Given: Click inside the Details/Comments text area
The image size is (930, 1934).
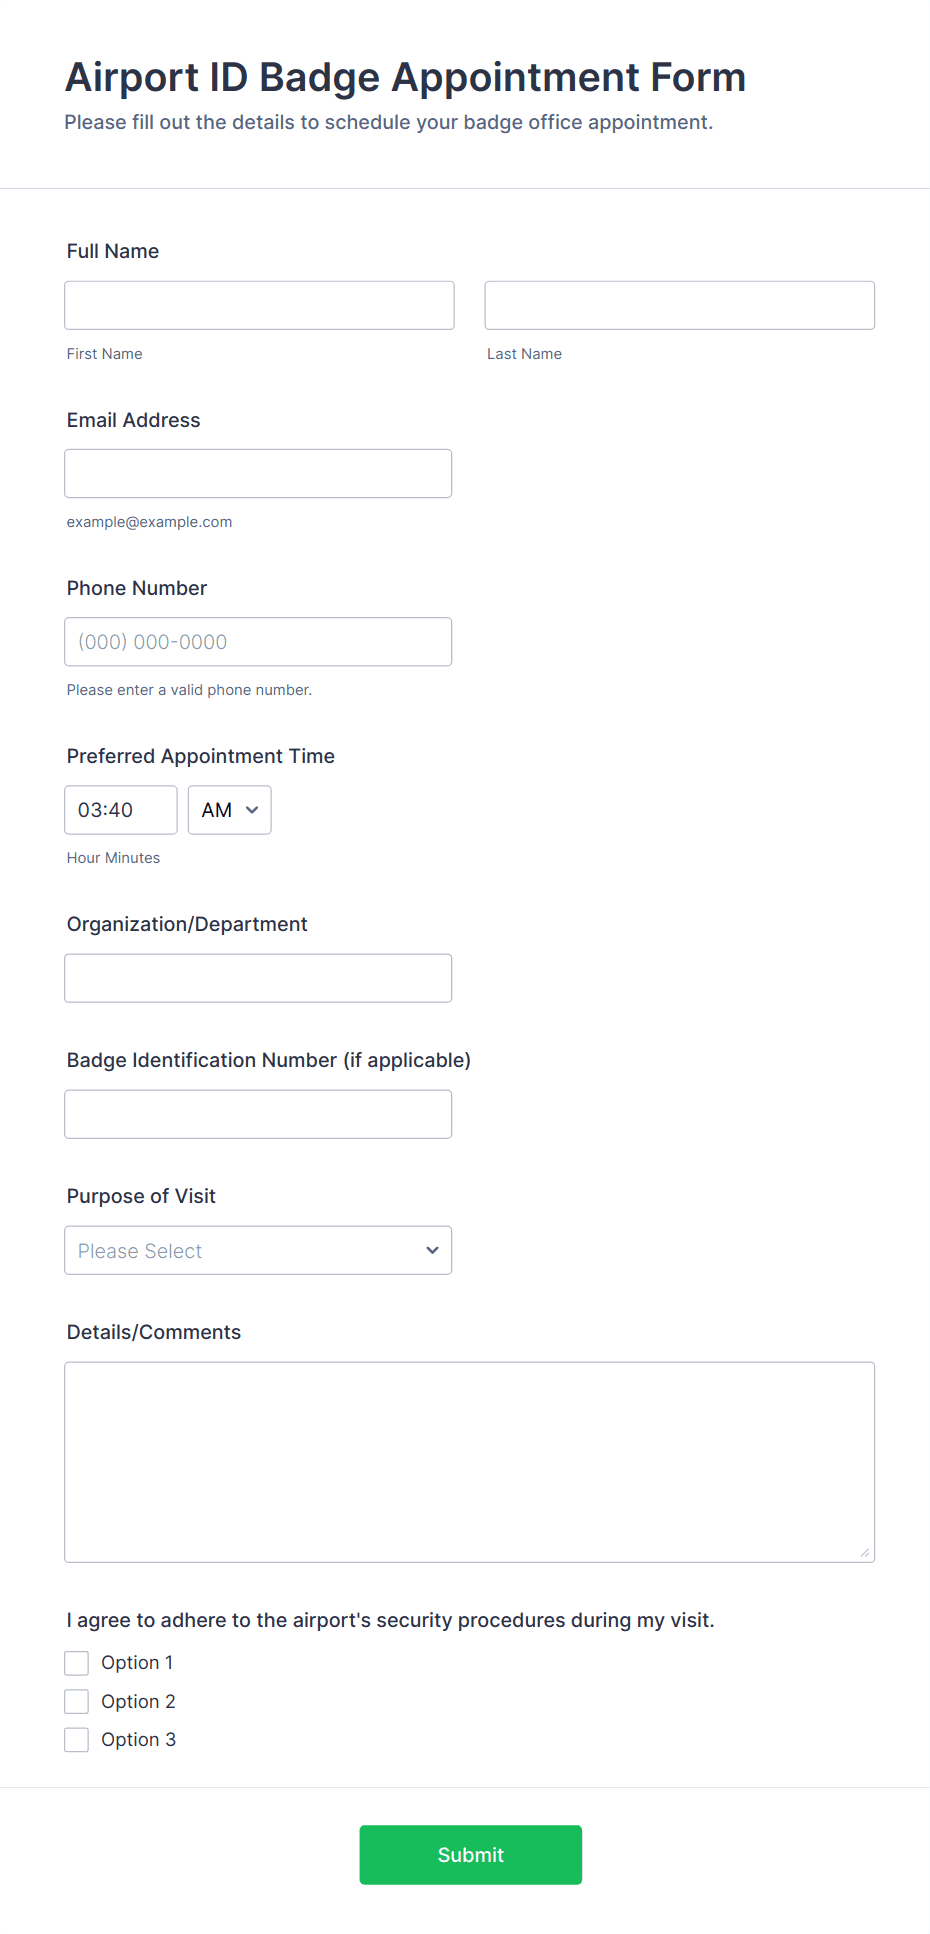Looking at the screenshot, I should pos(470,1462).
